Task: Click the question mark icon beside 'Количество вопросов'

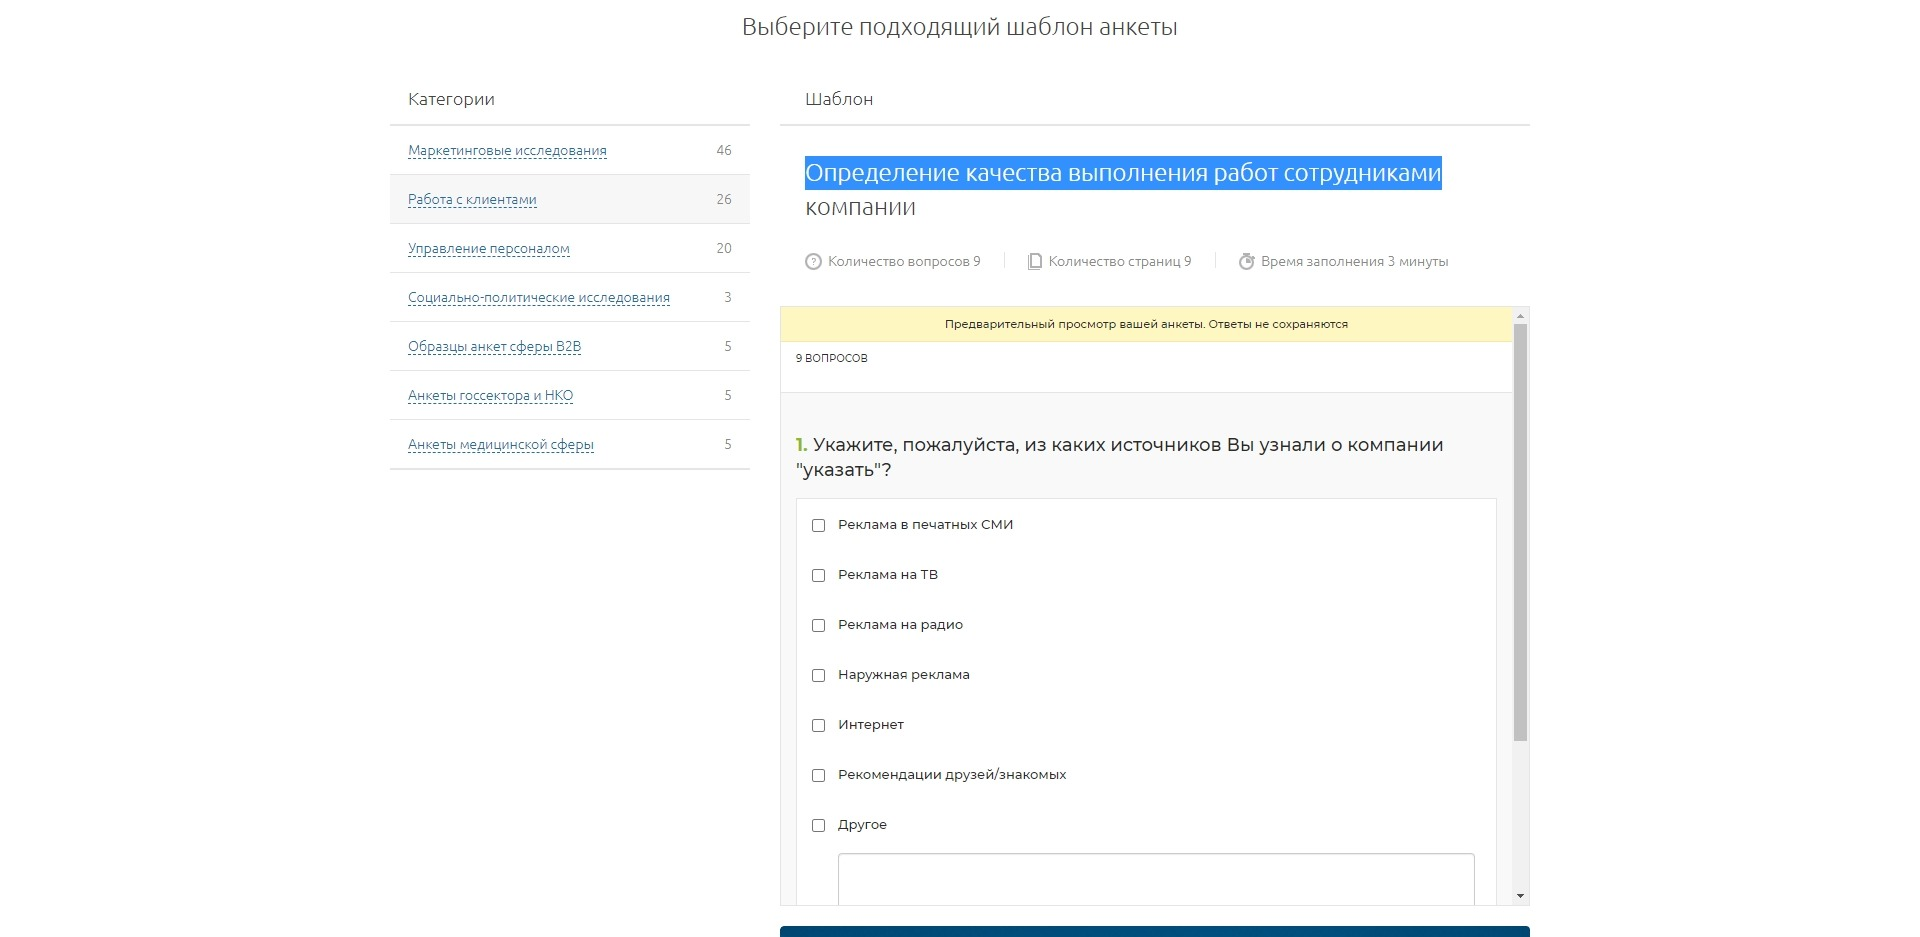Action: (813, 262)
